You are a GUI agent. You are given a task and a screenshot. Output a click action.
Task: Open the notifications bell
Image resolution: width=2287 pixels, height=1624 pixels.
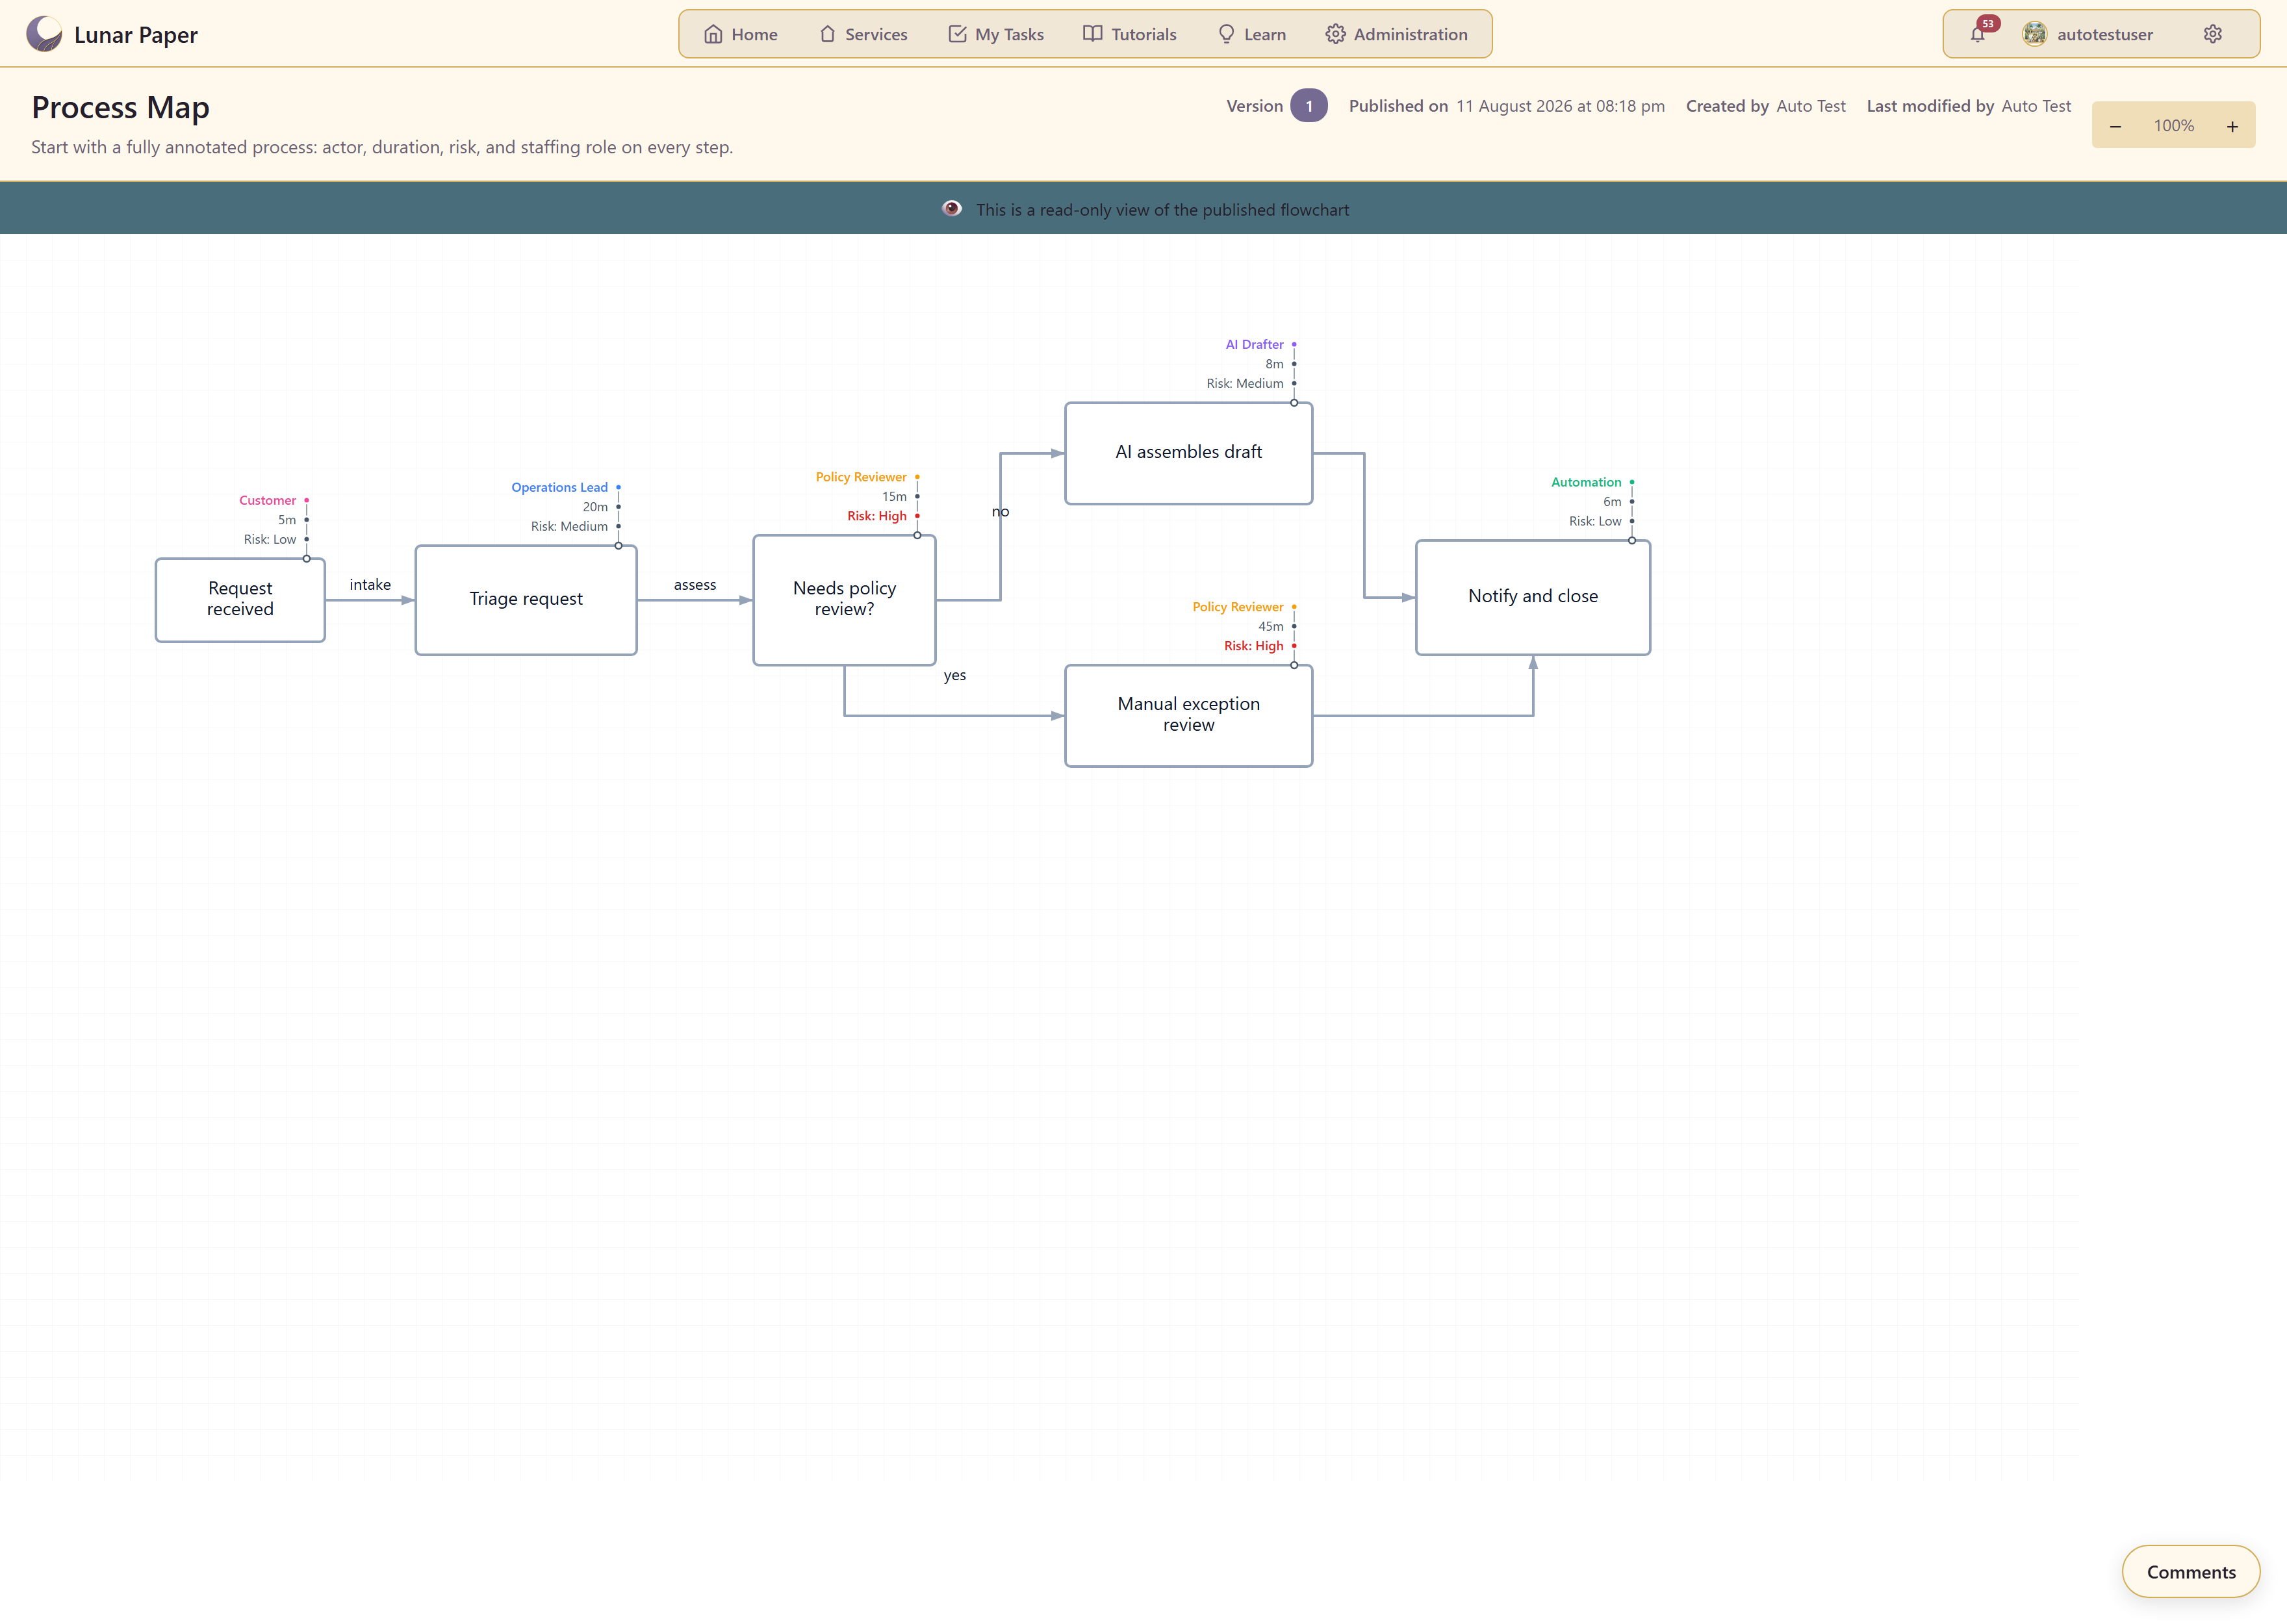[x=1977, y=34]
